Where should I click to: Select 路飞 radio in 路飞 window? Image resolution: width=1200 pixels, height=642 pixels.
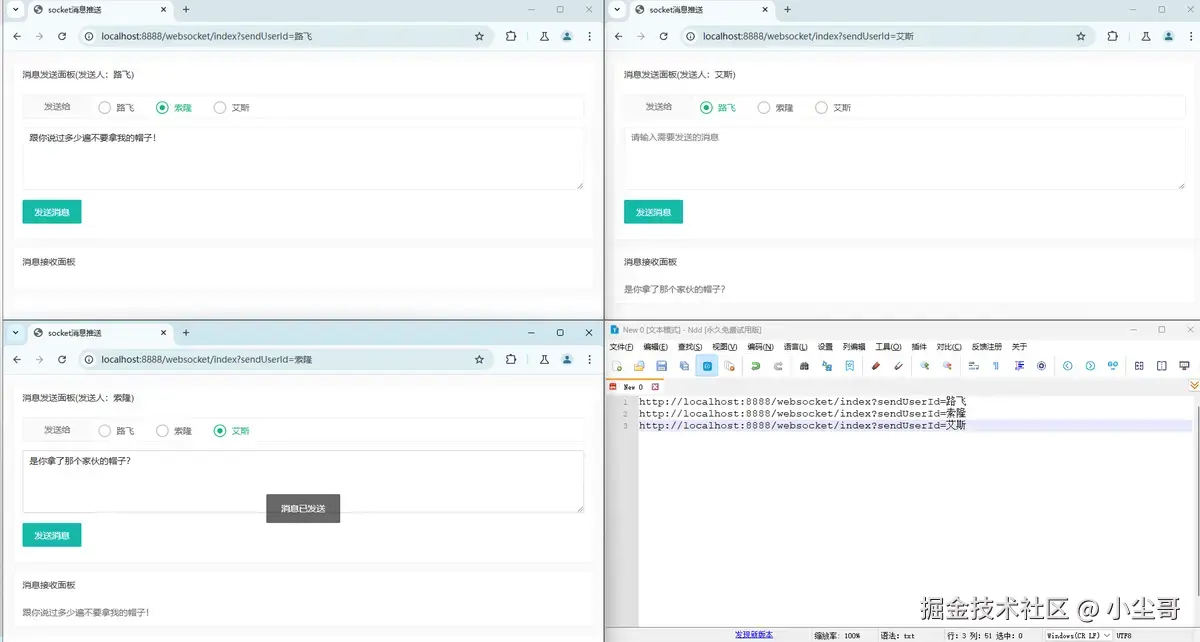[x=104, y=107]
